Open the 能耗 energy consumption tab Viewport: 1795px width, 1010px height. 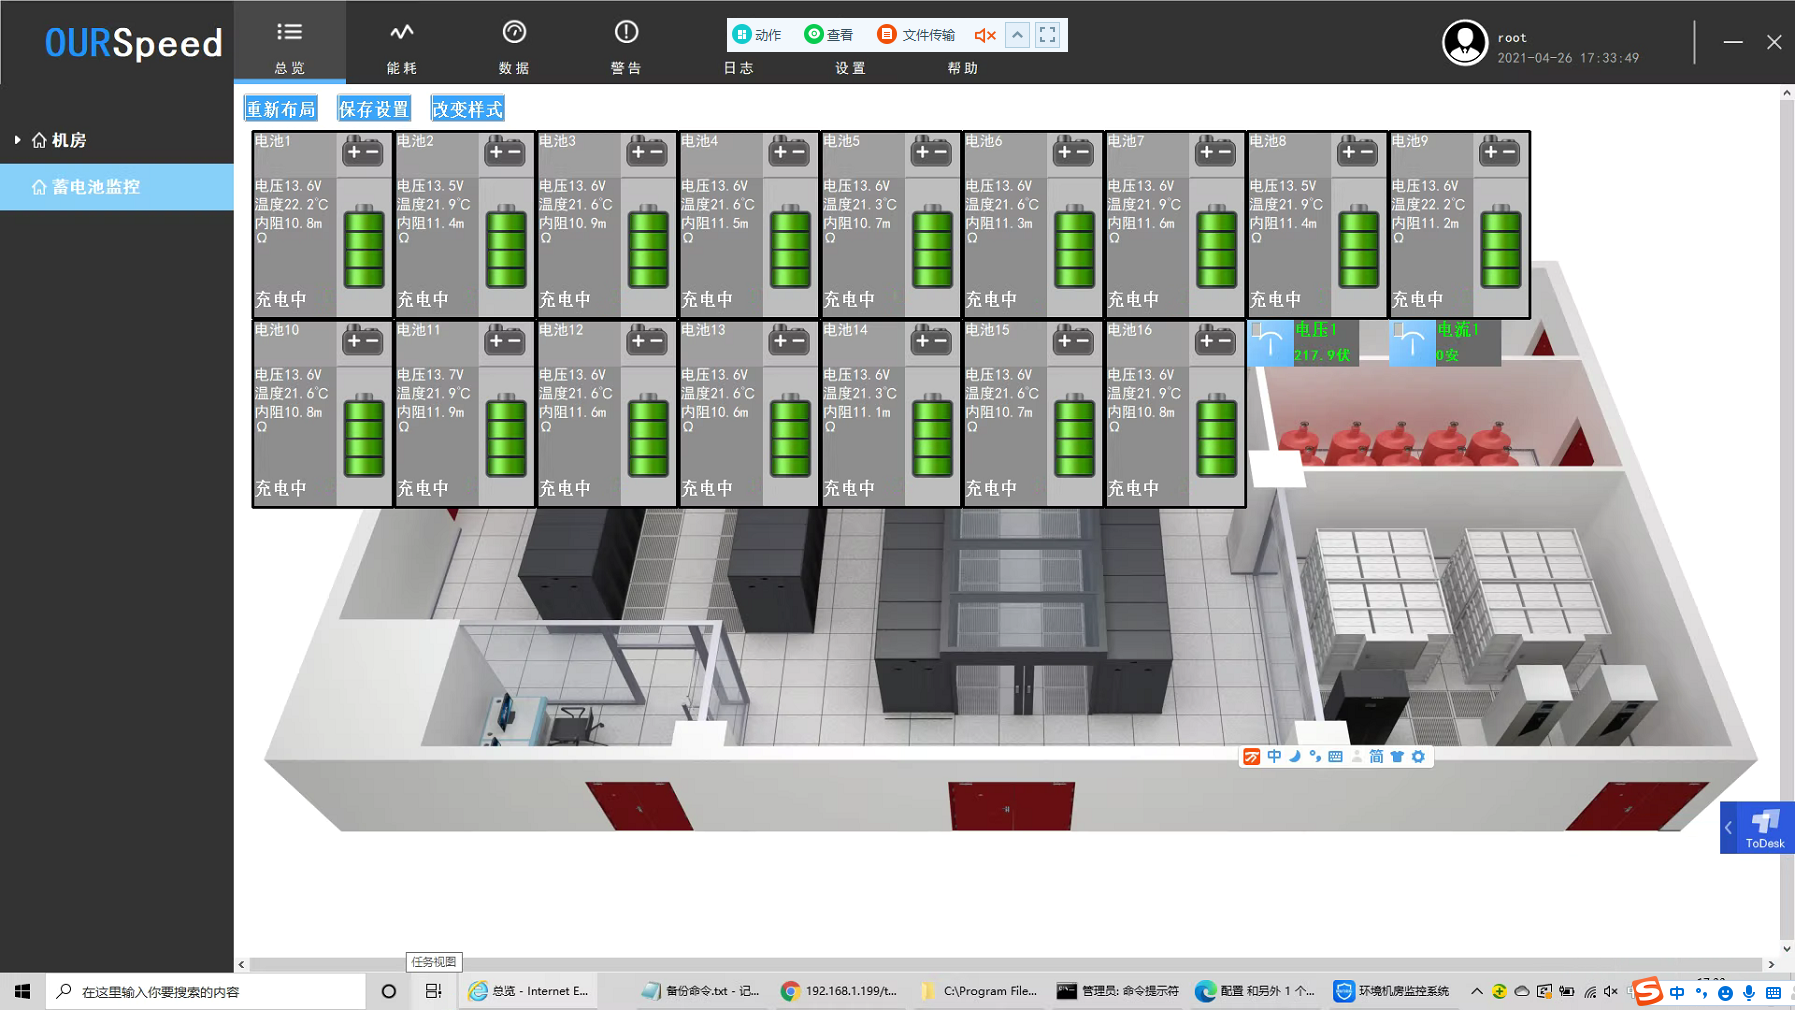tap(401, 45)
